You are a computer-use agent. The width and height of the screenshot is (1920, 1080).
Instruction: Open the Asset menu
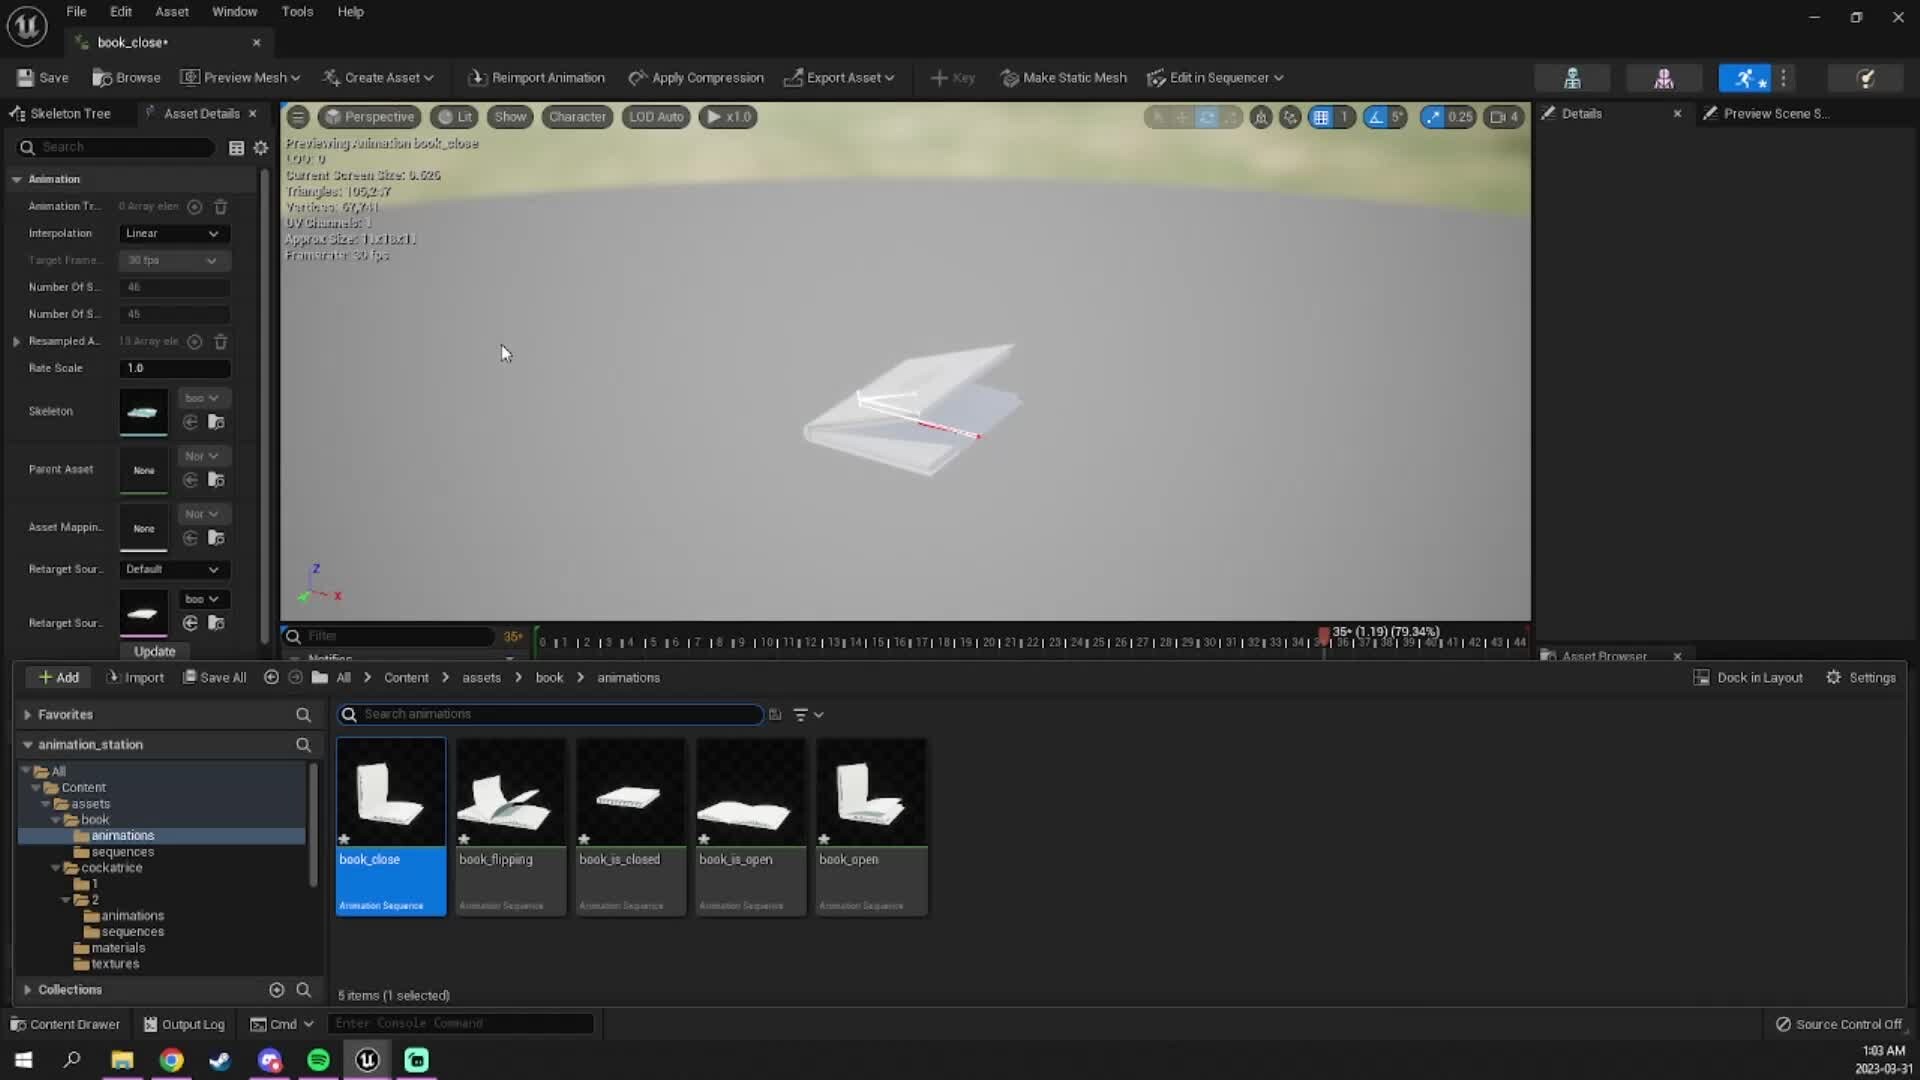pos(171,11)
